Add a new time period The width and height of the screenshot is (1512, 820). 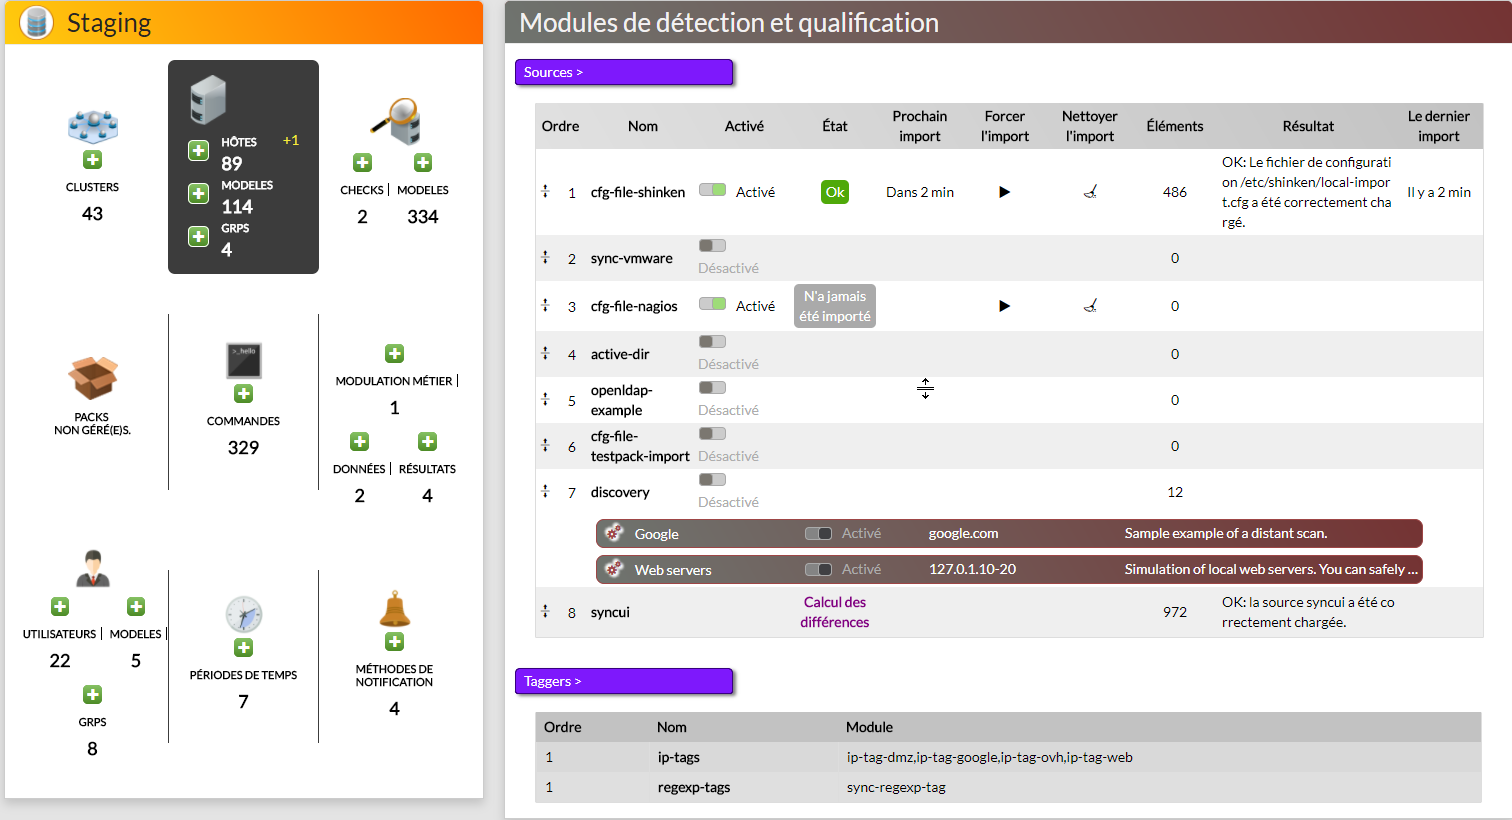pos(243,648)
